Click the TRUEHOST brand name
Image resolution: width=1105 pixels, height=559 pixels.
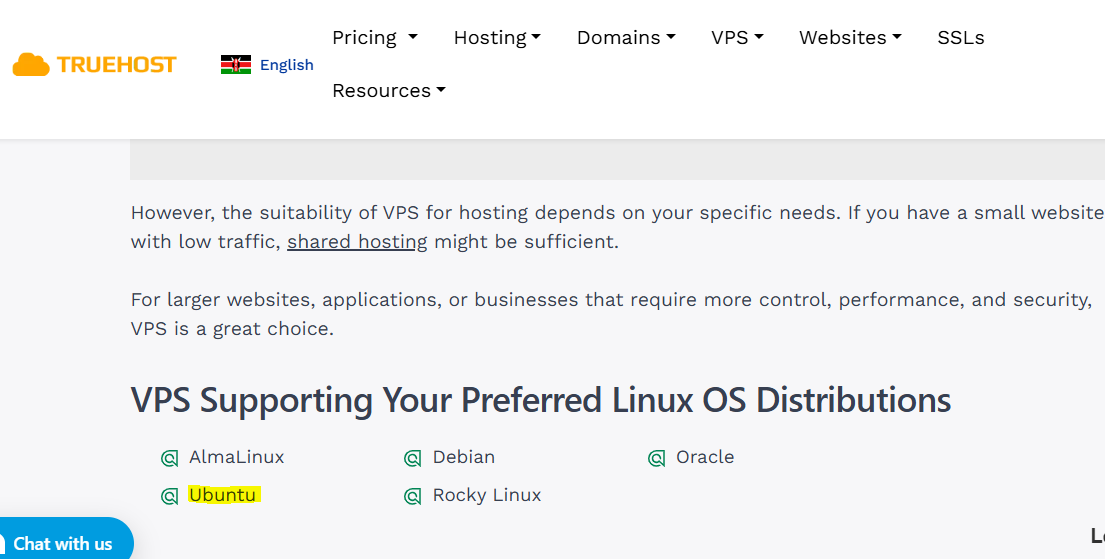pos(116,65)
